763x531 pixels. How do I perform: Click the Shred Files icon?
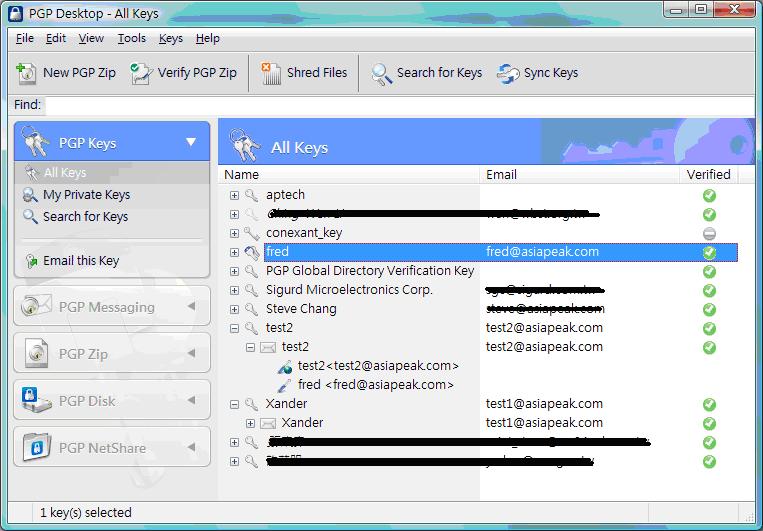[x=271, y=73]
